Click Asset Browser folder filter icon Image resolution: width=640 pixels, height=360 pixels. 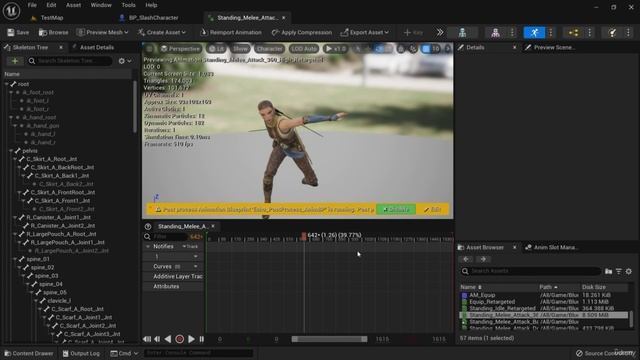click(x=609, y=271)
